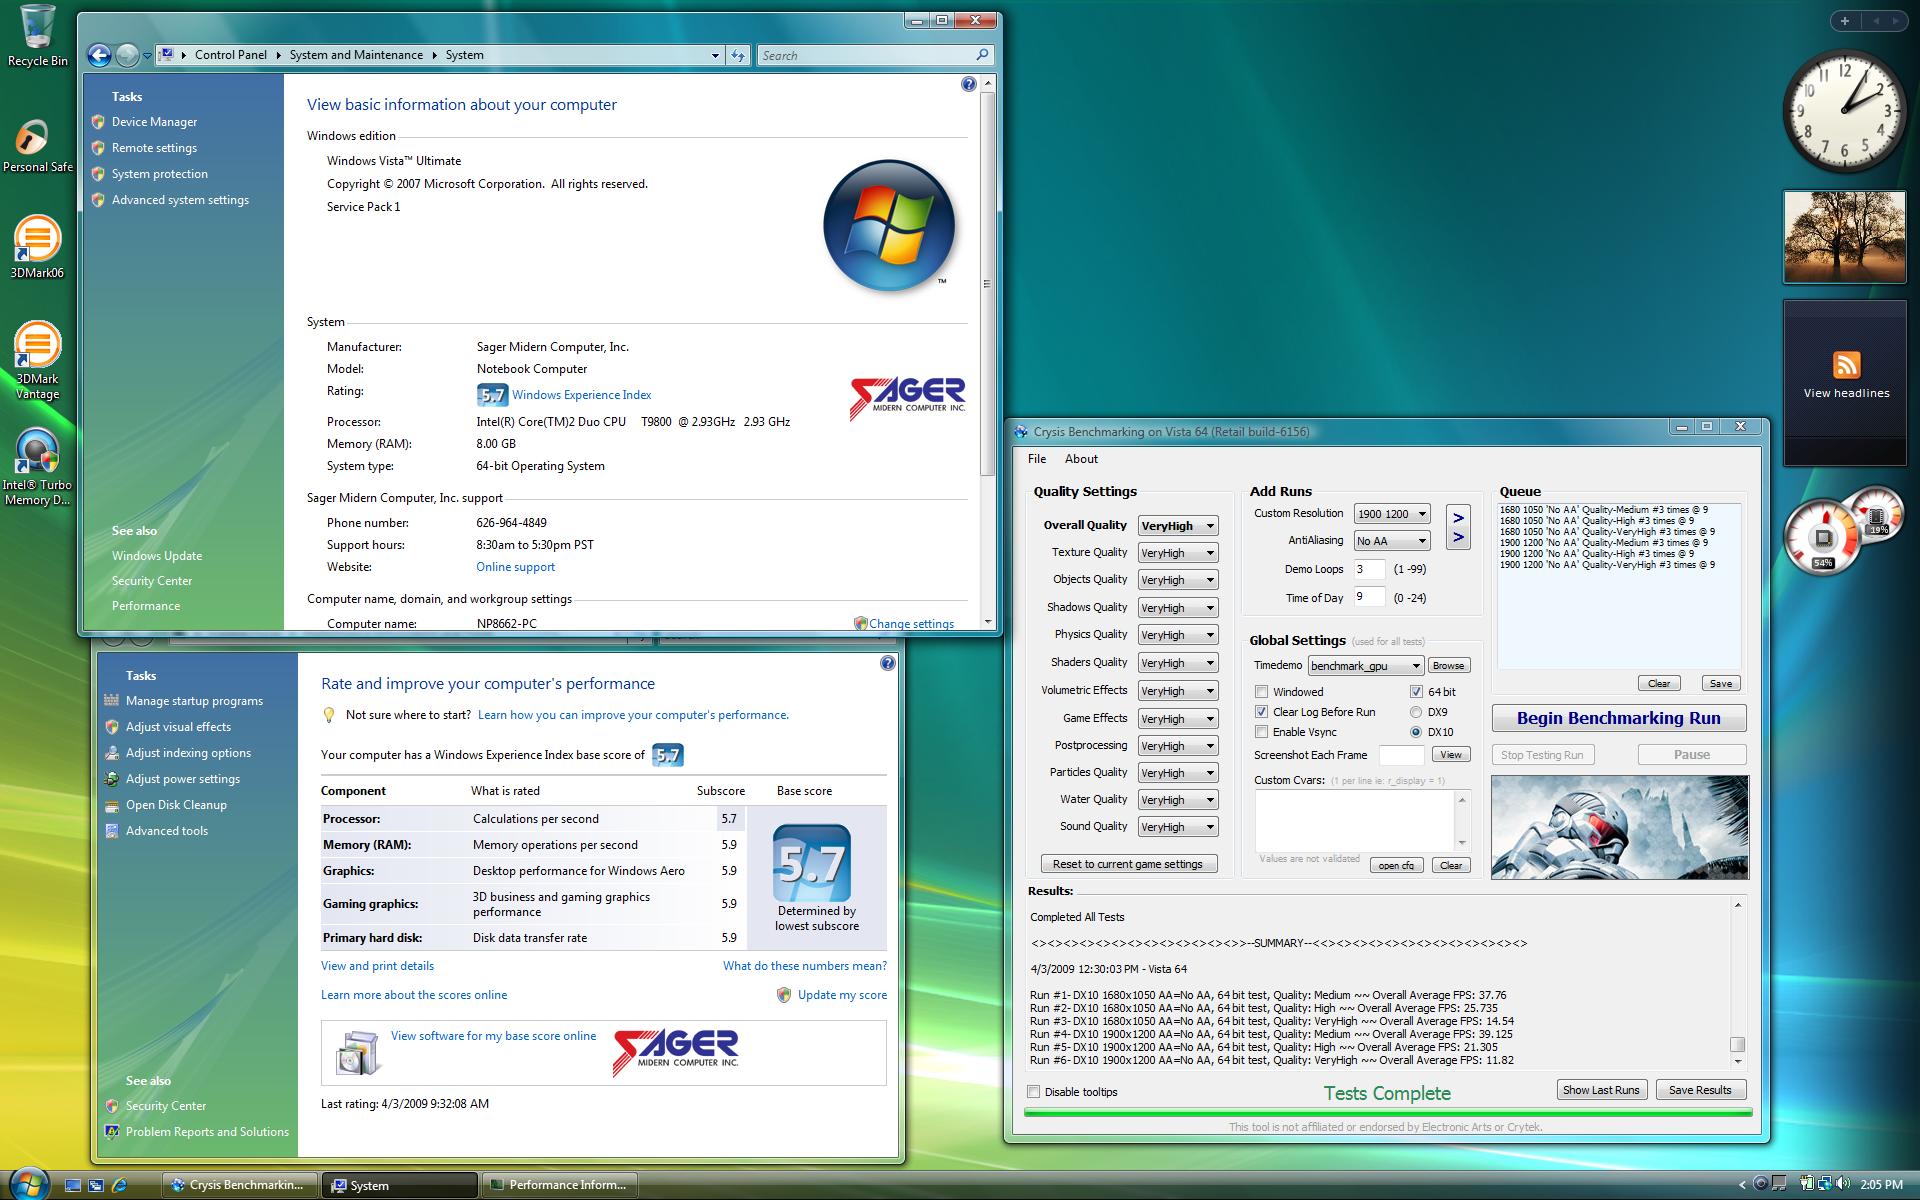
Task: Click the Back arrow in System window
Action: (99, 55)
